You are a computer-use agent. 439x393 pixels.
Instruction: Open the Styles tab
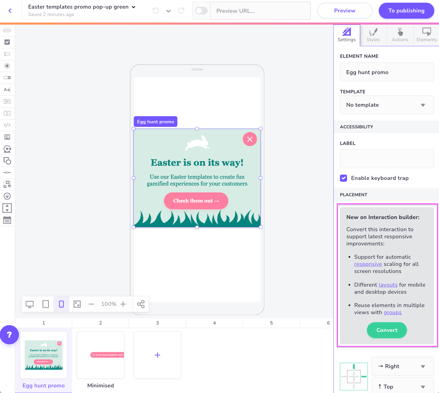(x=373, y=35)
